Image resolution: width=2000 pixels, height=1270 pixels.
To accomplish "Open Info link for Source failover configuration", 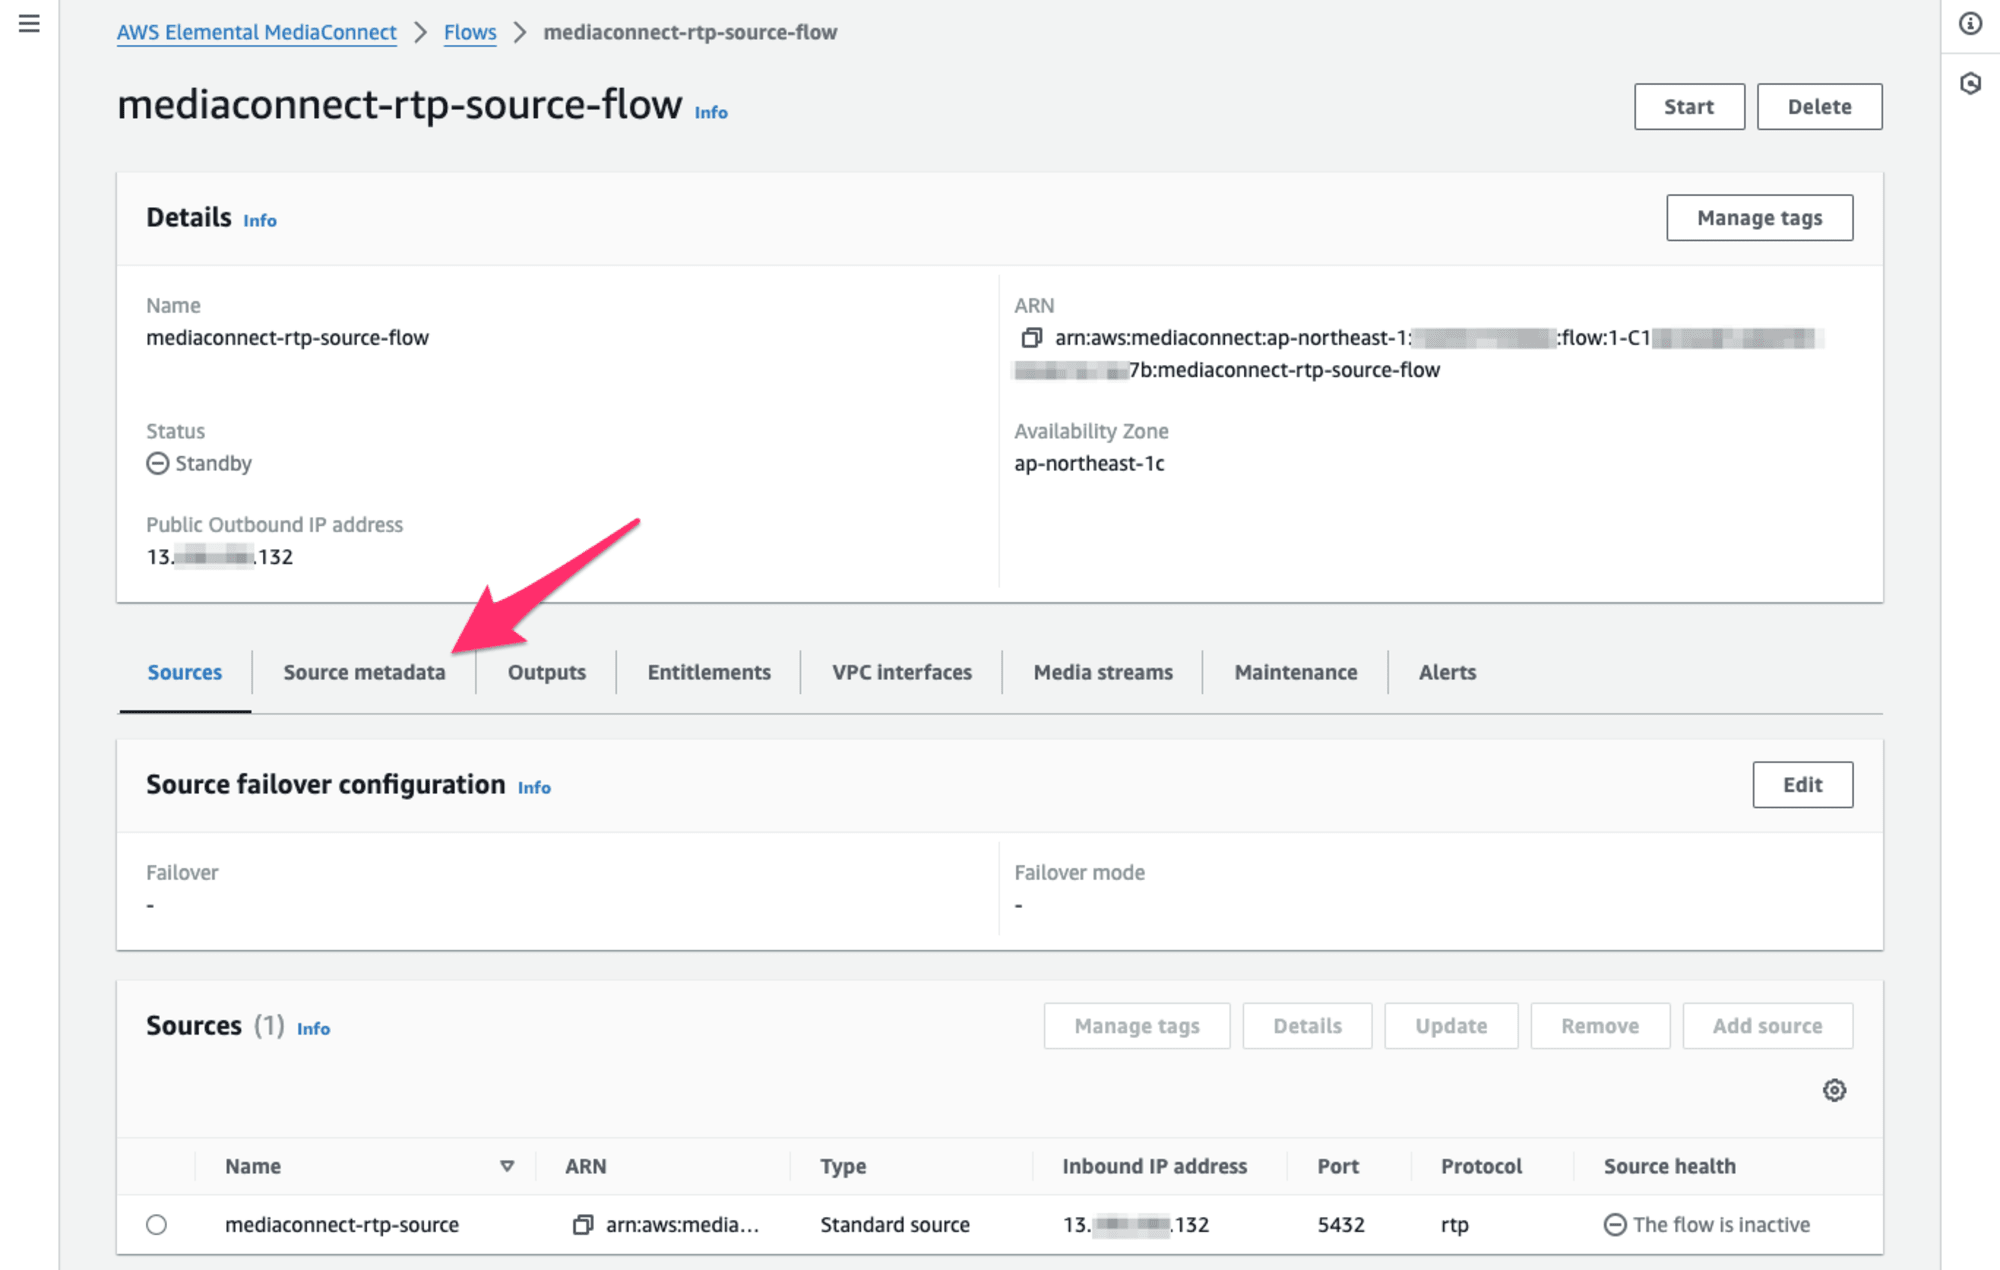I will point(534,788).
